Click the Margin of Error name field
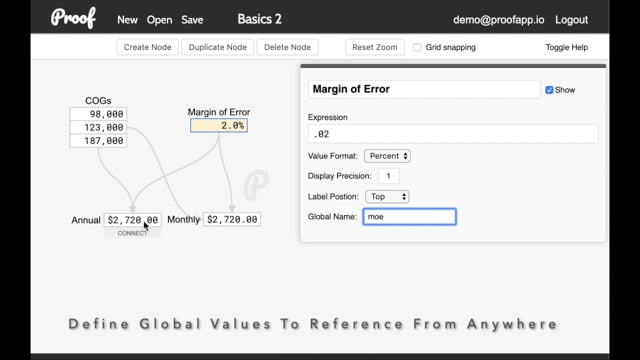 click(424, 89)
